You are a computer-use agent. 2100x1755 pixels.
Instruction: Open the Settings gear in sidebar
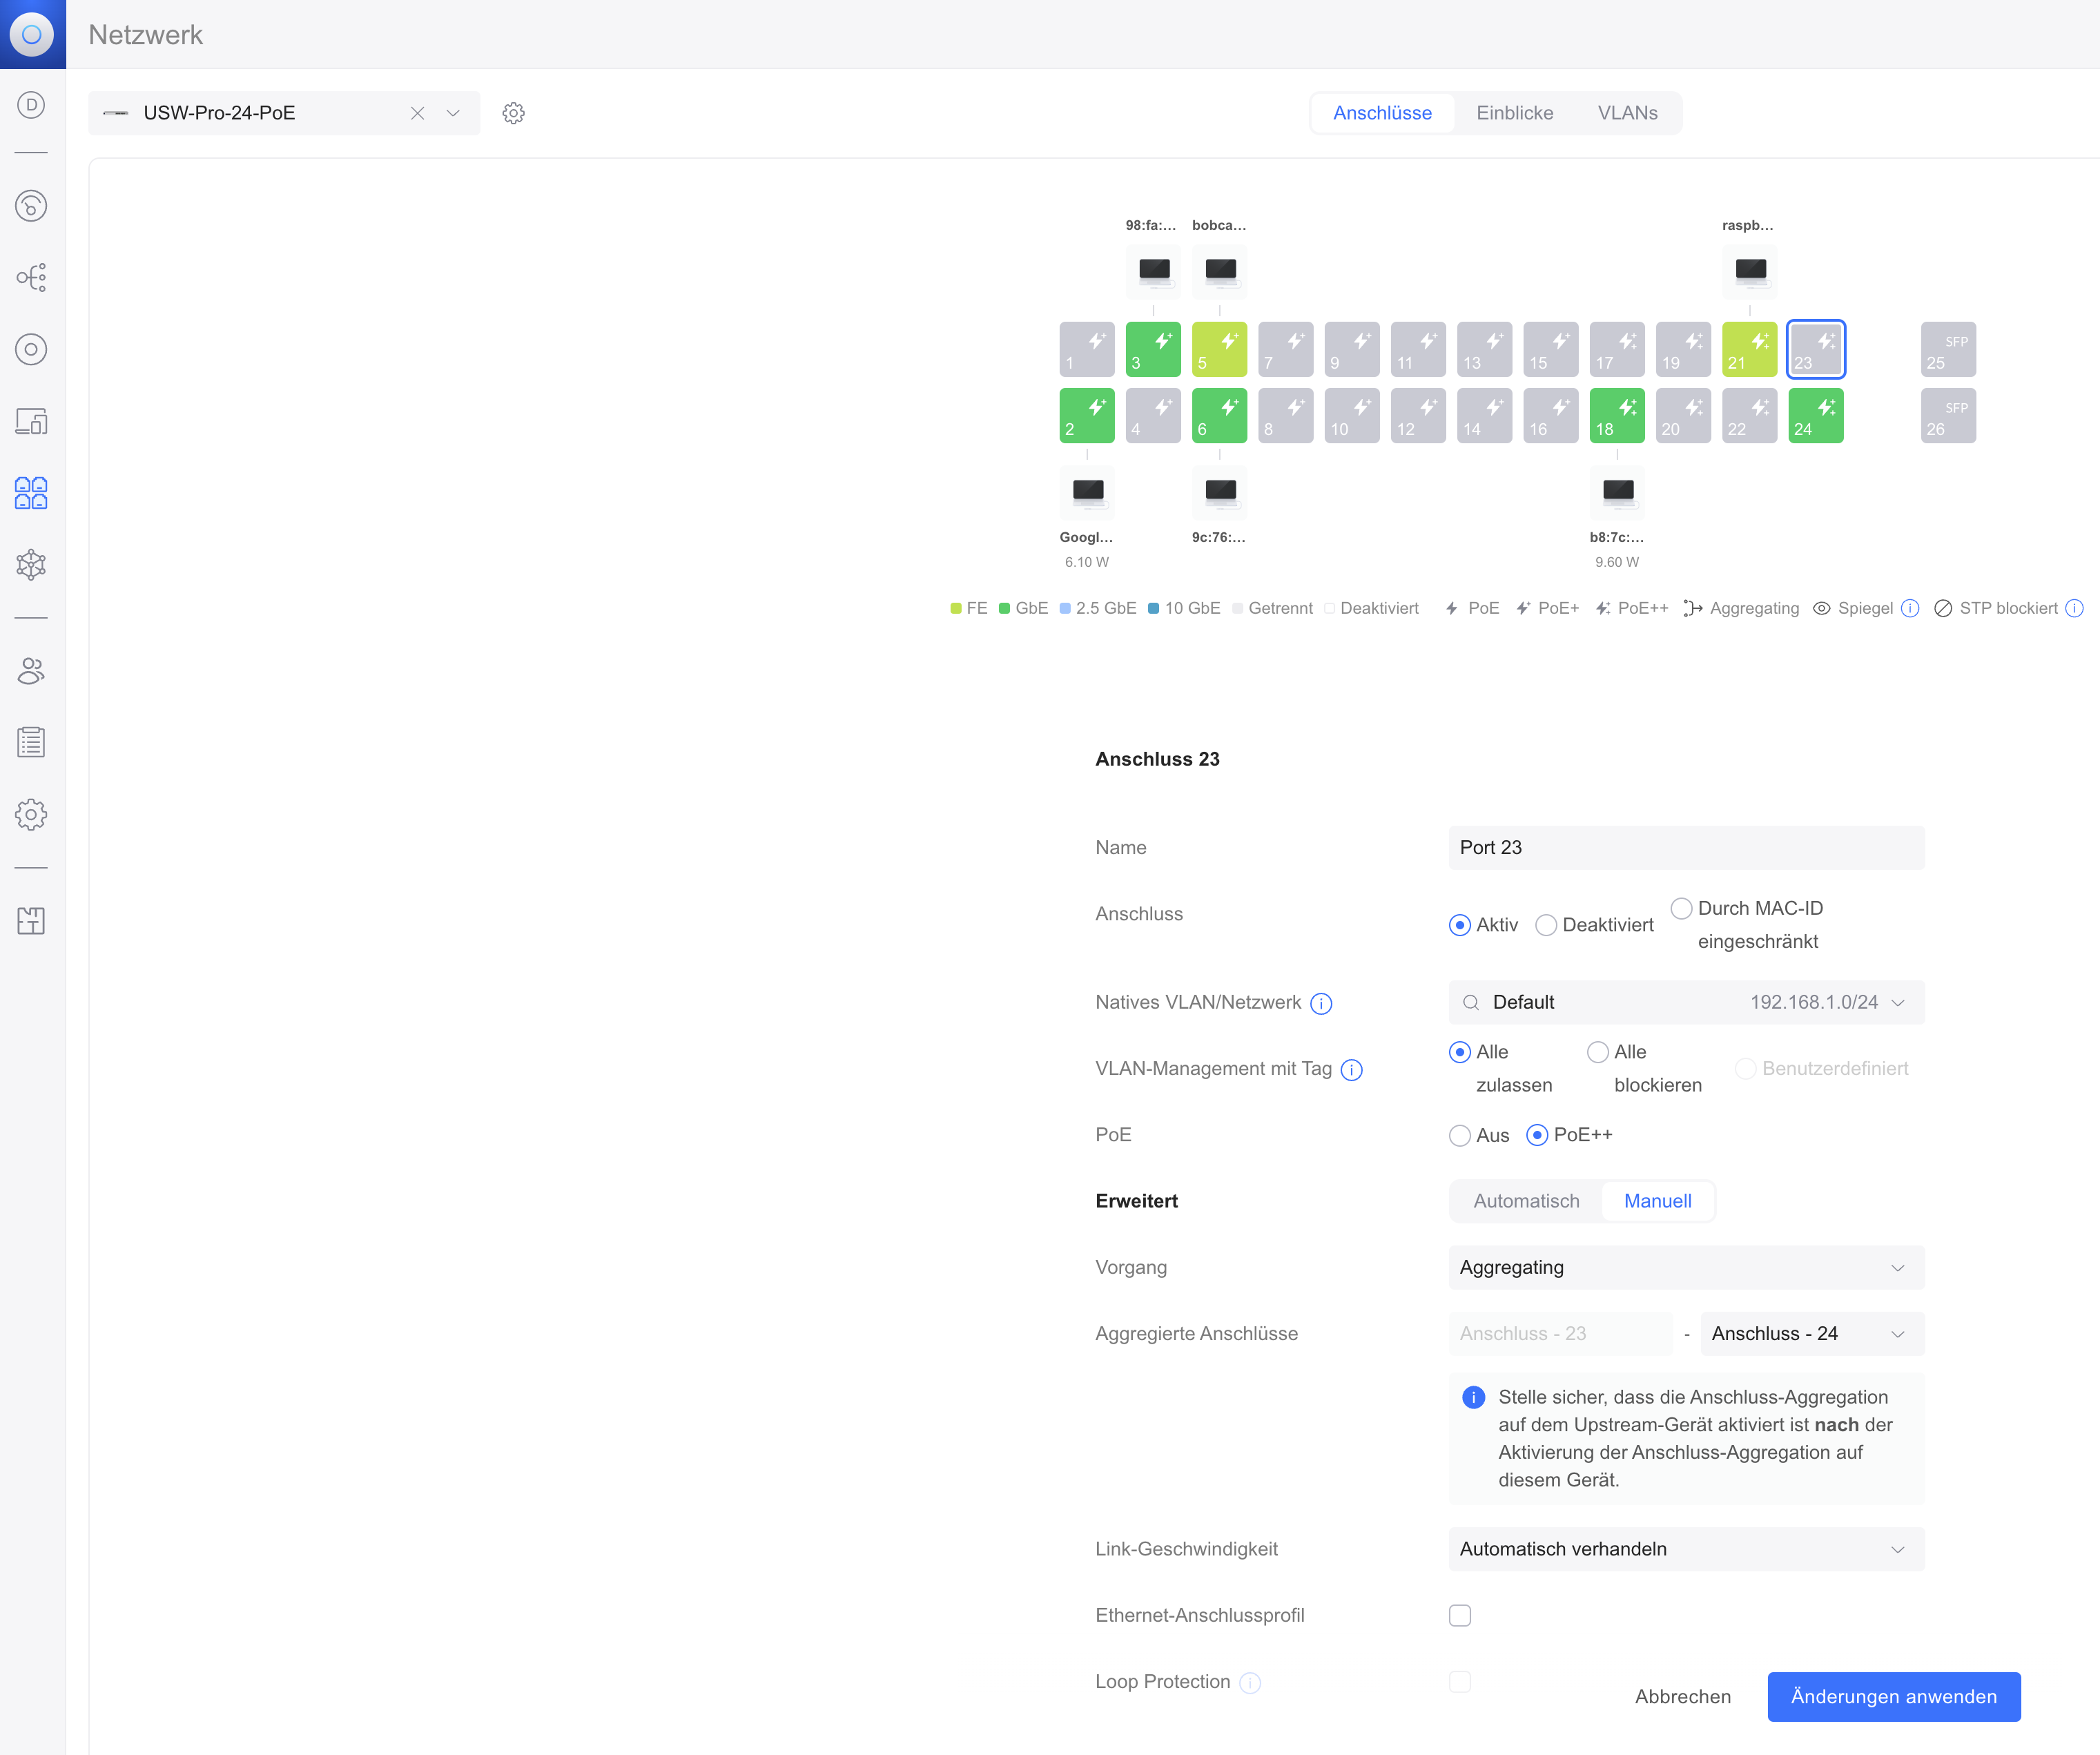point(31,814)
